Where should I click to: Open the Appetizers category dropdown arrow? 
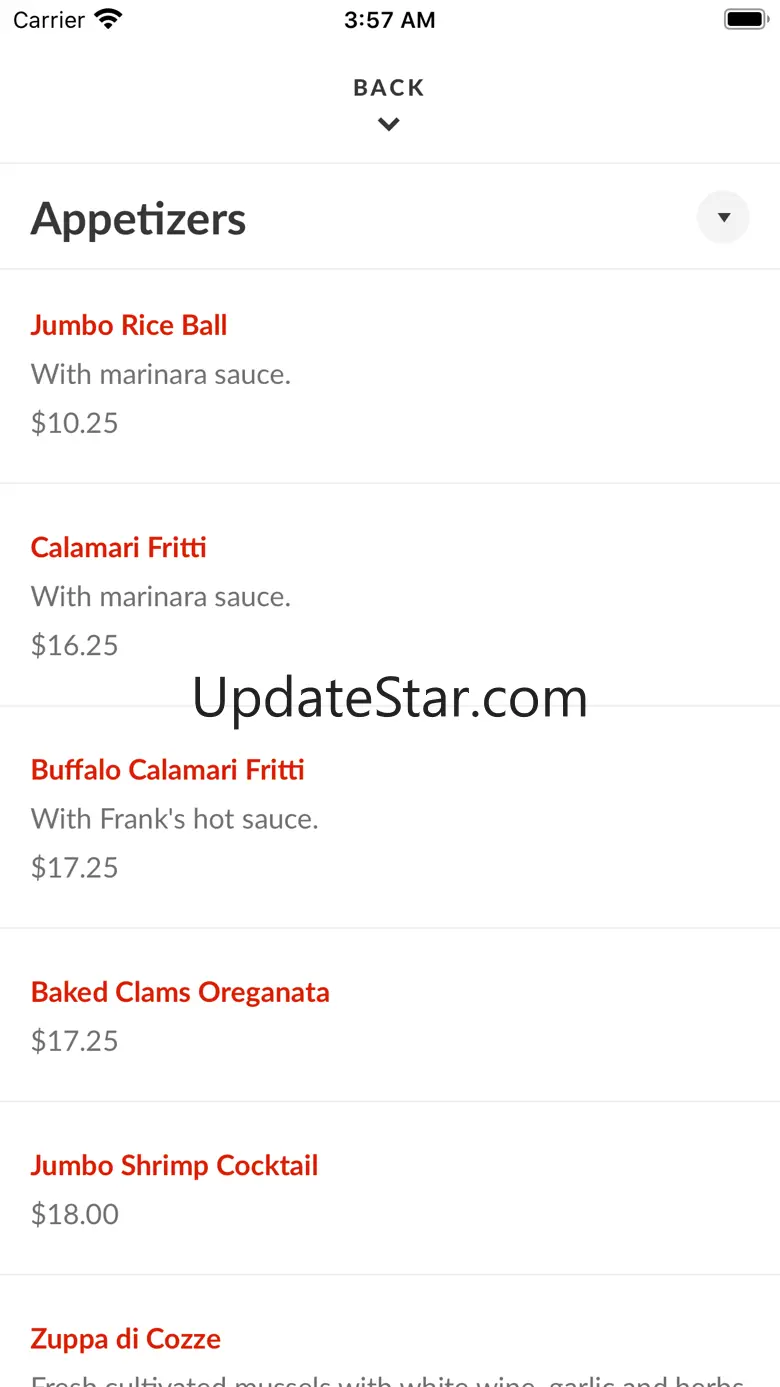(723, 217)
